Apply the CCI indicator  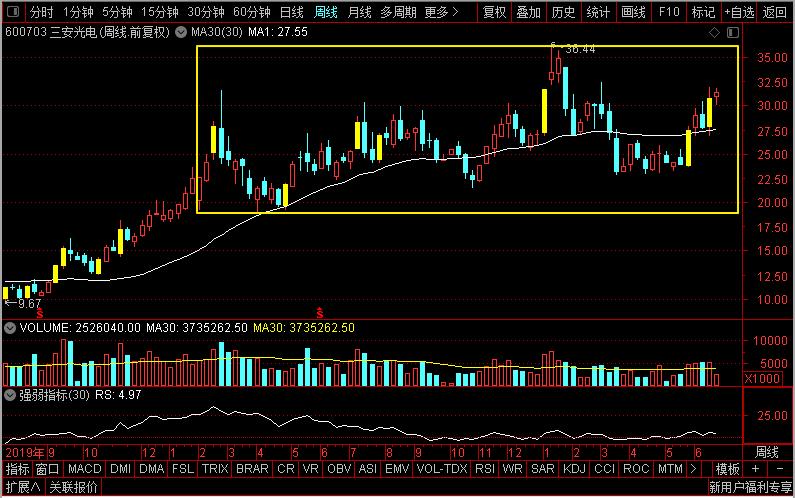pos(604,469)
